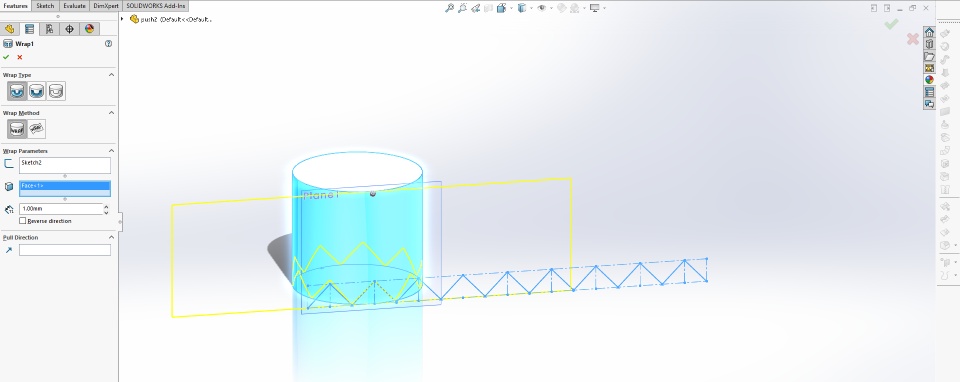Select the push2 (Default) part node

pos(171,19)
